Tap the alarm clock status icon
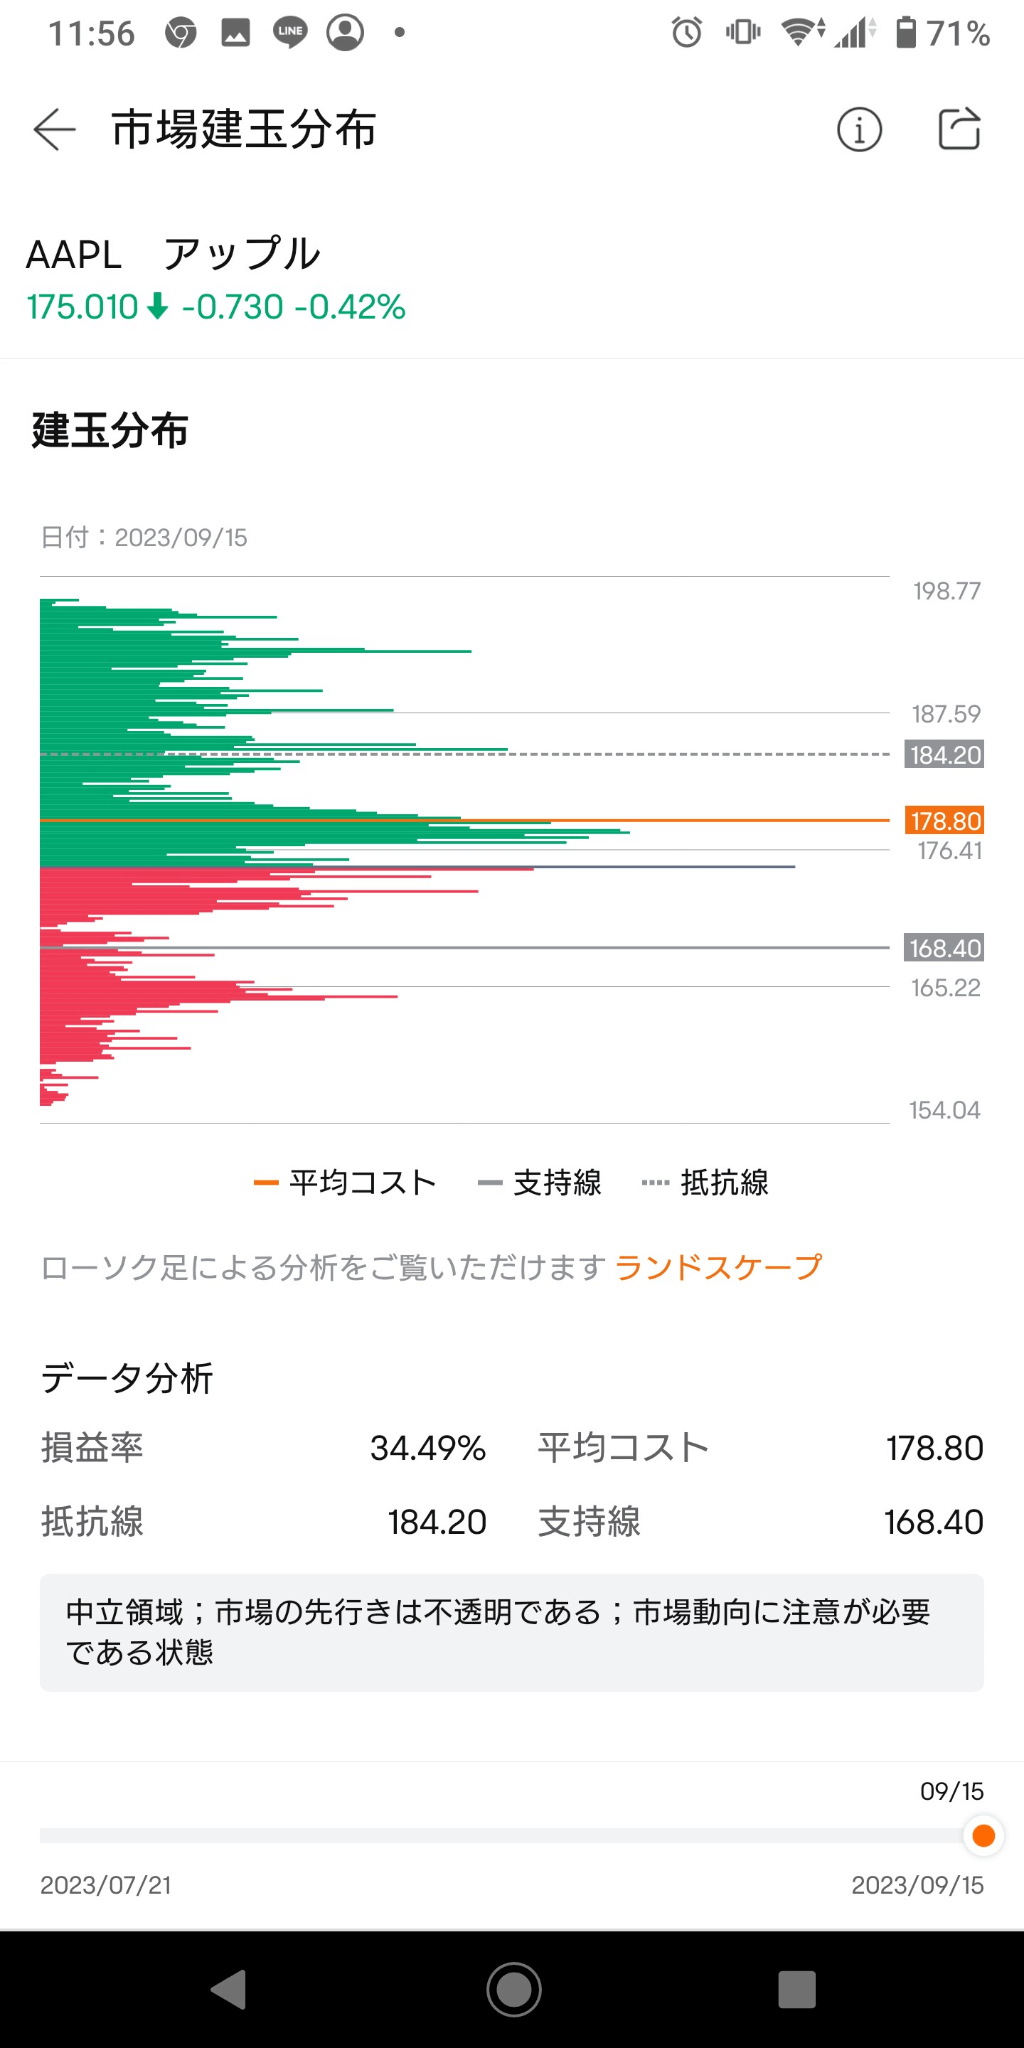The image size is (1024, 2048). (686, 33)
